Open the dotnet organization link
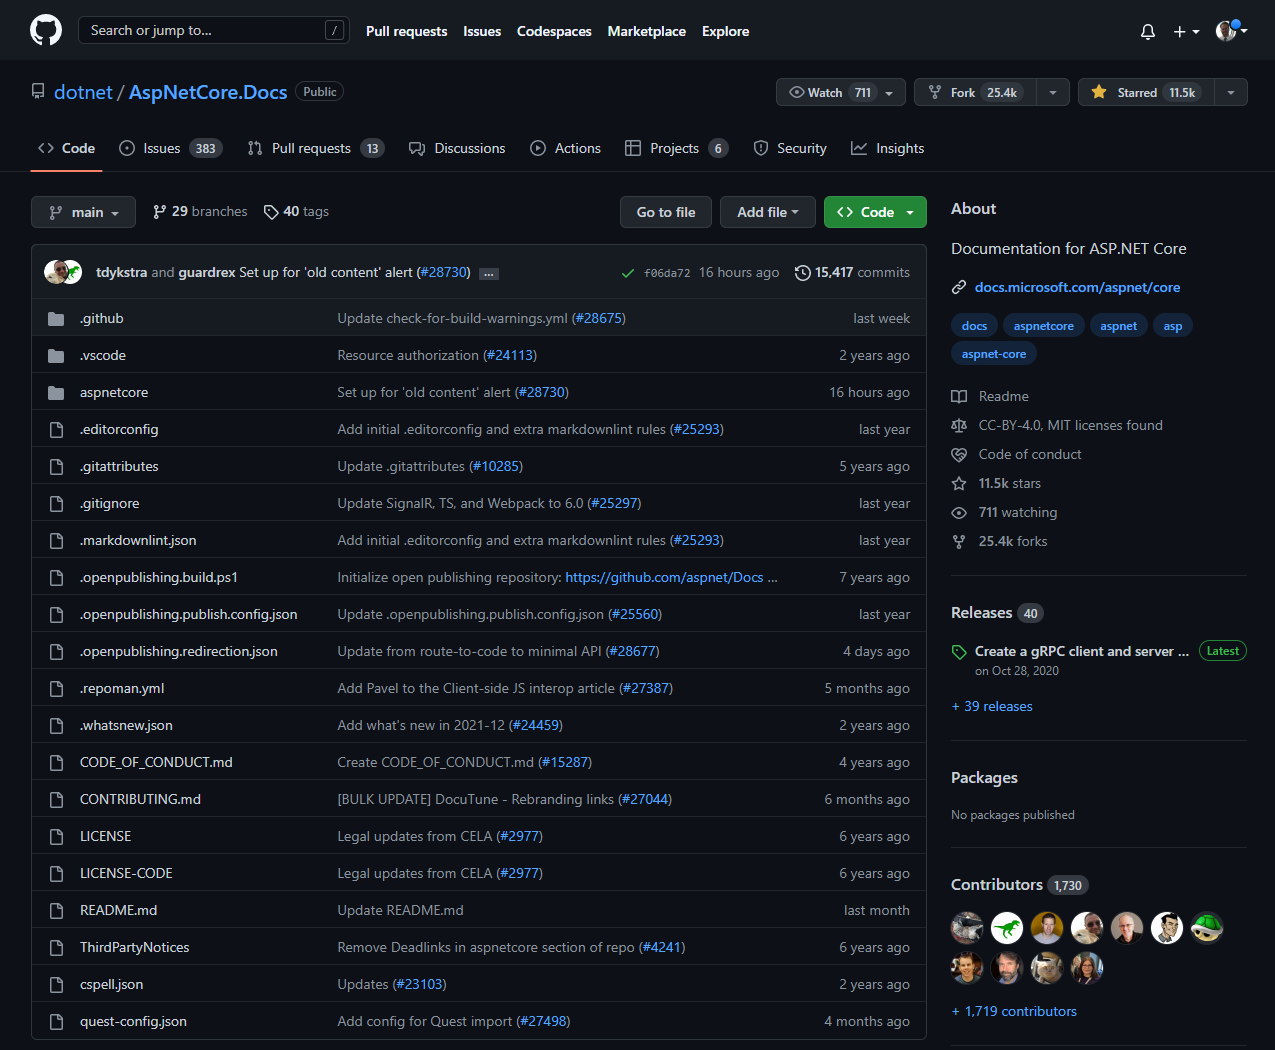The height and width of the screenshot is (1050, 1275). coord(83,92)
